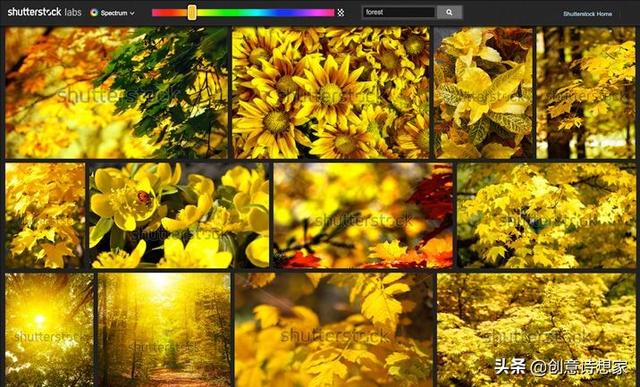Open the variegated yellow leaves photo
Image resolution: width=640 pixels, height=387 pixels.
[x=484, y=93]
